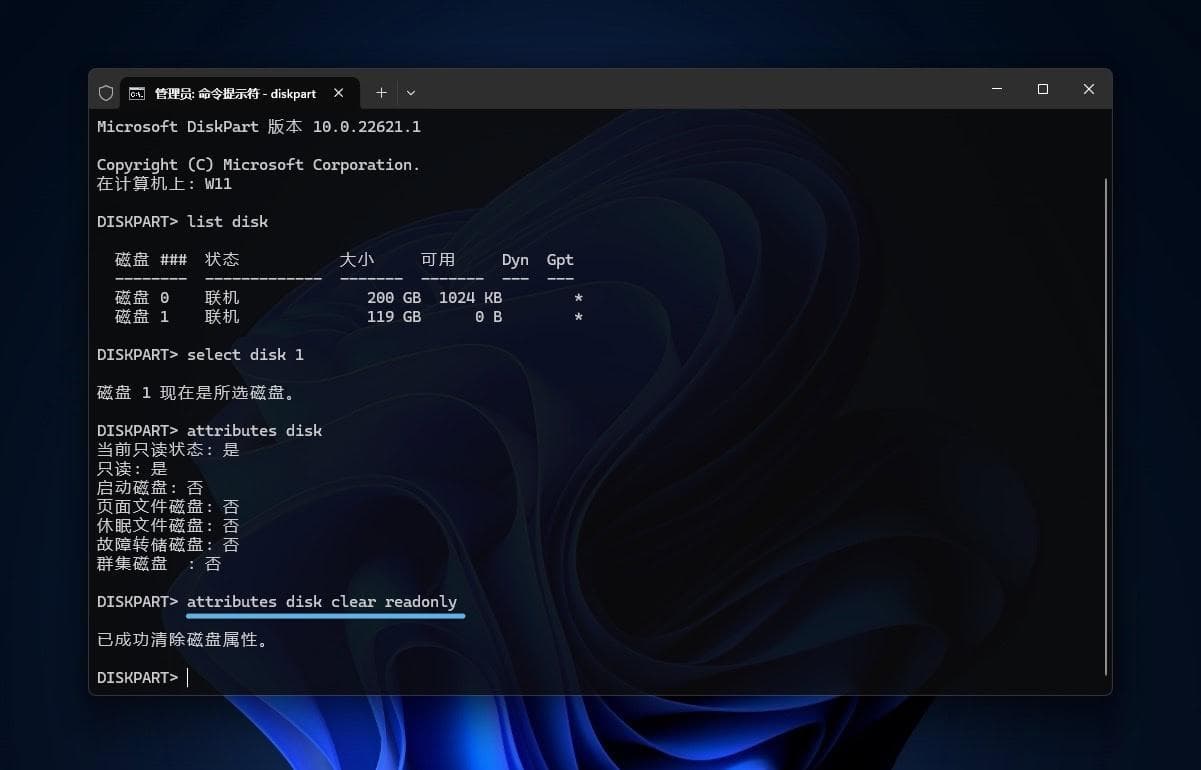Click the shield icon in the tab bar

[106, 92]
